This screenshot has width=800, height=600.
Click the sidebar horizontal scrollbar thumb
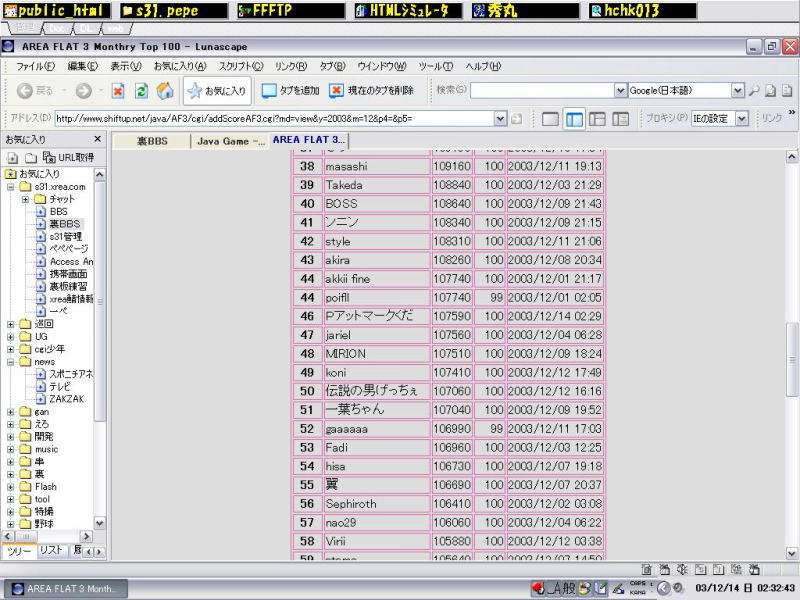(x=26, y=536)
